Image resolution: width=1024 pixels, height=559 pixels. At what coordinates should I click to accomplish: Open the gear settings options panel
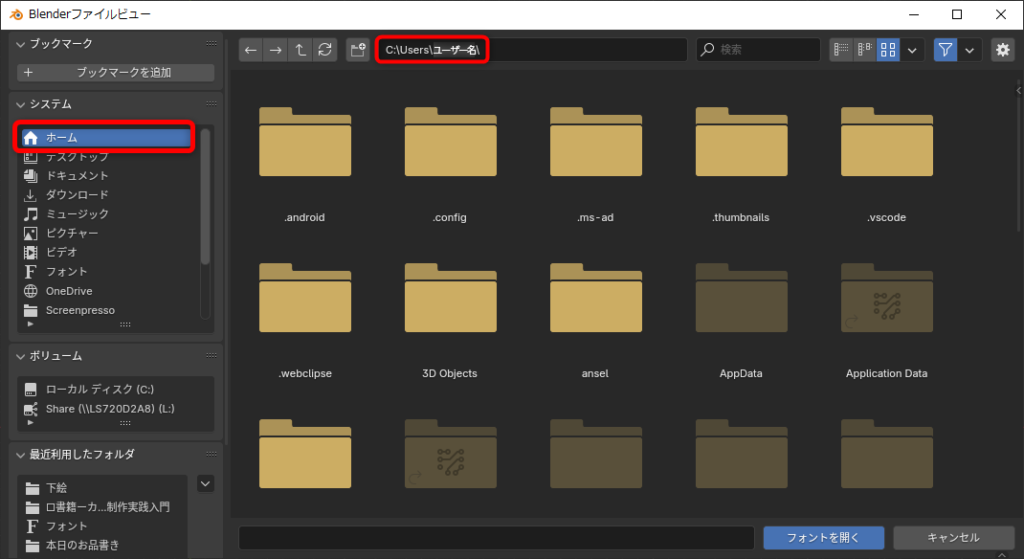pos(1002,50)
